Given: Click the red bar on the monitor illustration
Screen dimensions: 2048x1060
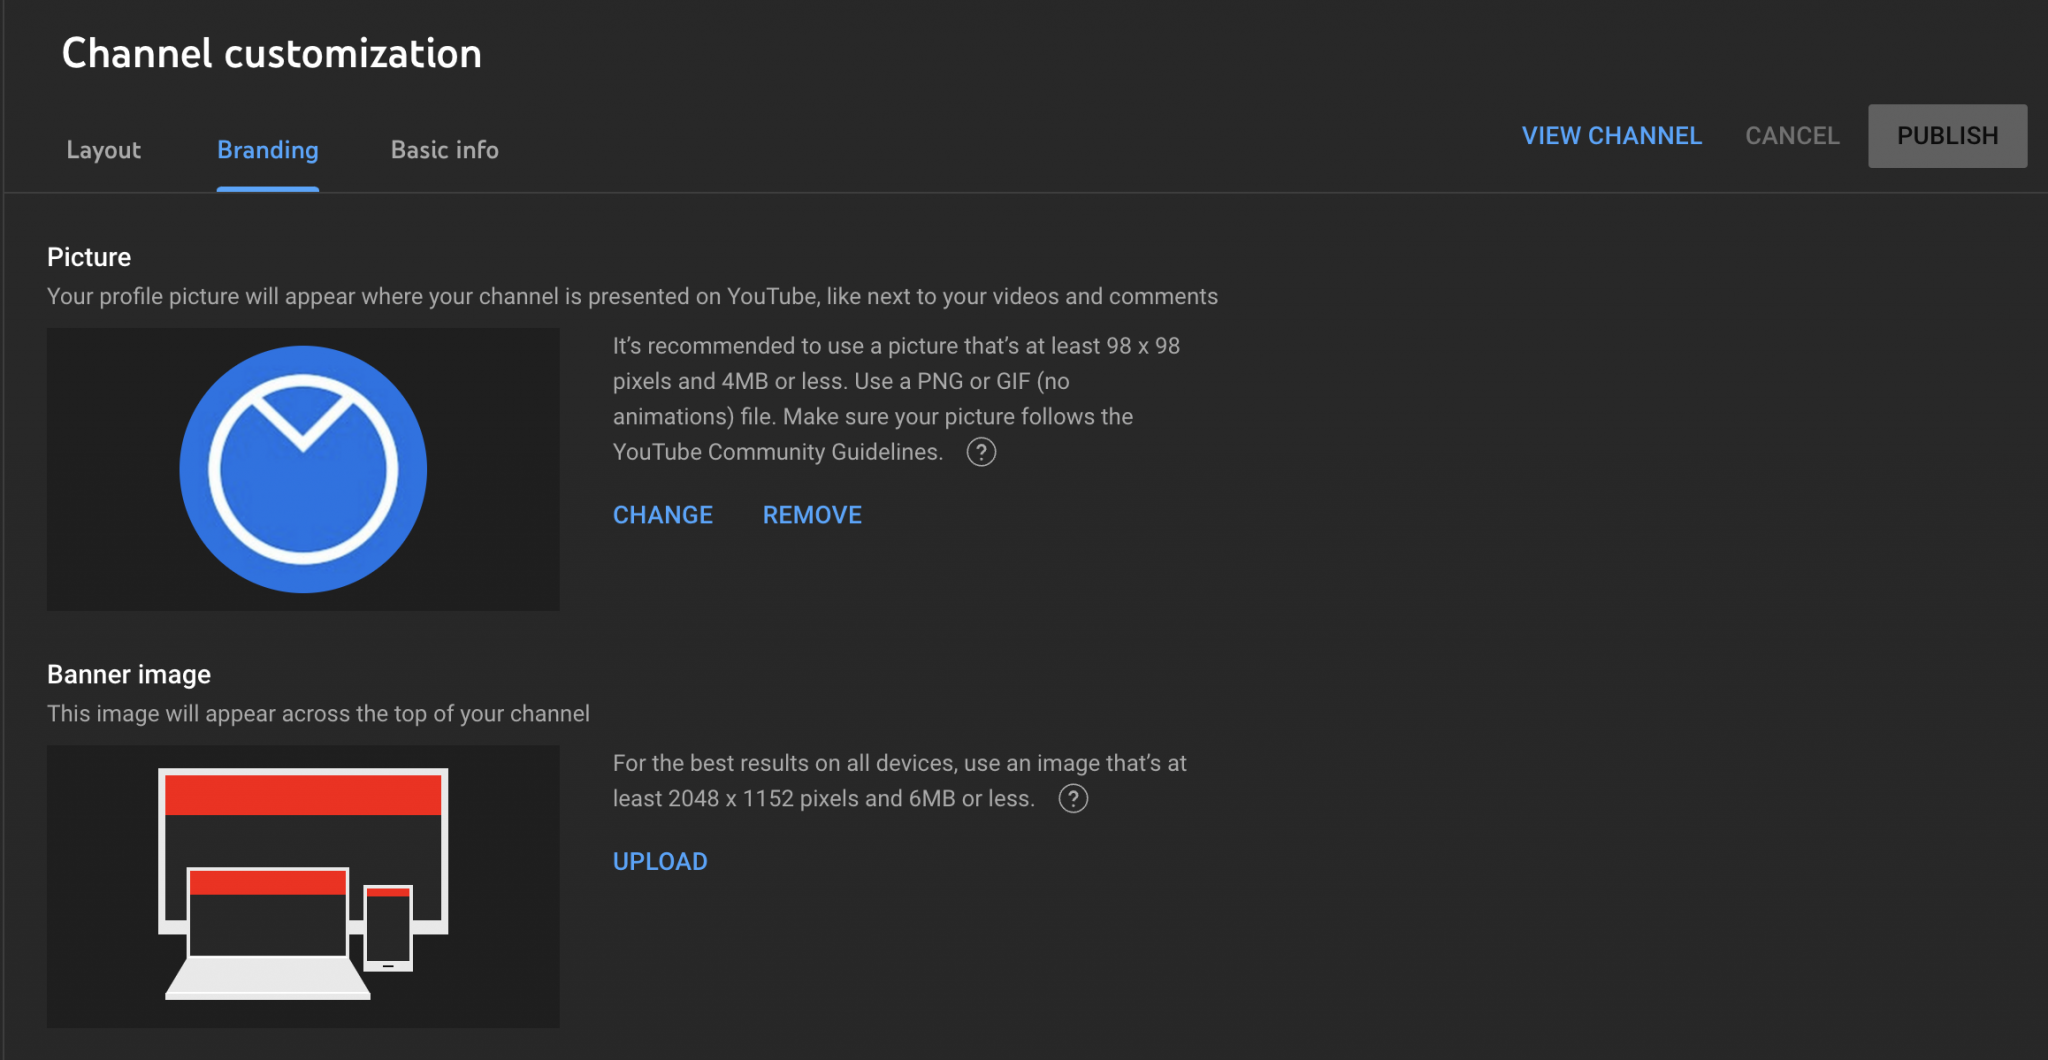Looking at the screenshot, I should (x=303, y=795).
